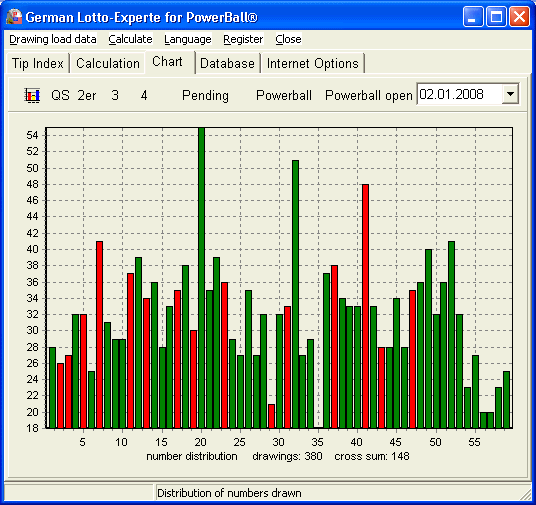Open the Register menu
536x505 pixels.
243,39
